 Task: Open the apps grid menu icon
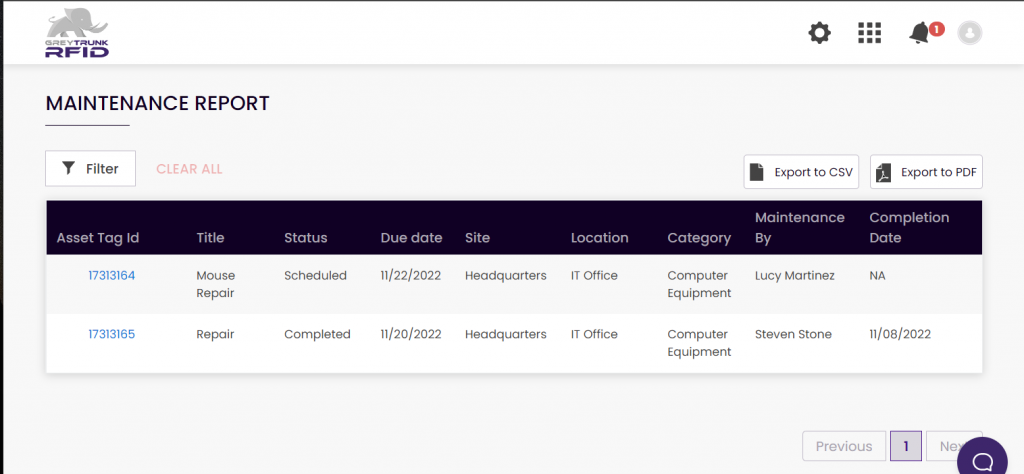click(x=869, y=33)
